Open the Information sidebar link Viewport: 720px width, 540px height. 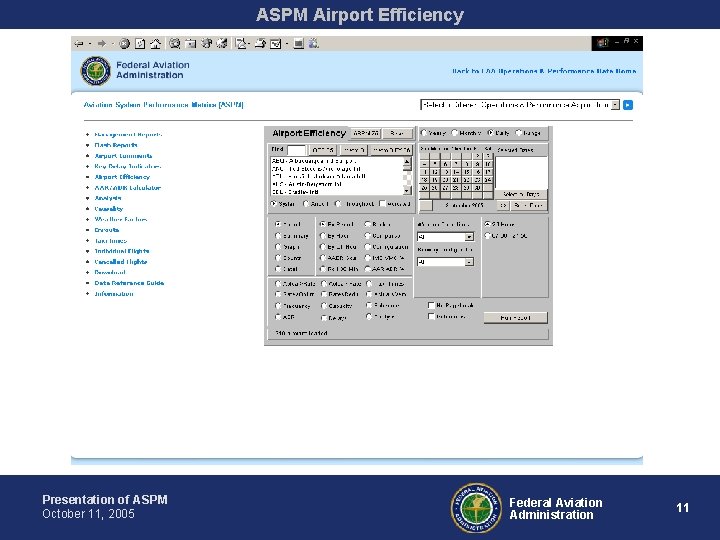(x=114, y=294)
